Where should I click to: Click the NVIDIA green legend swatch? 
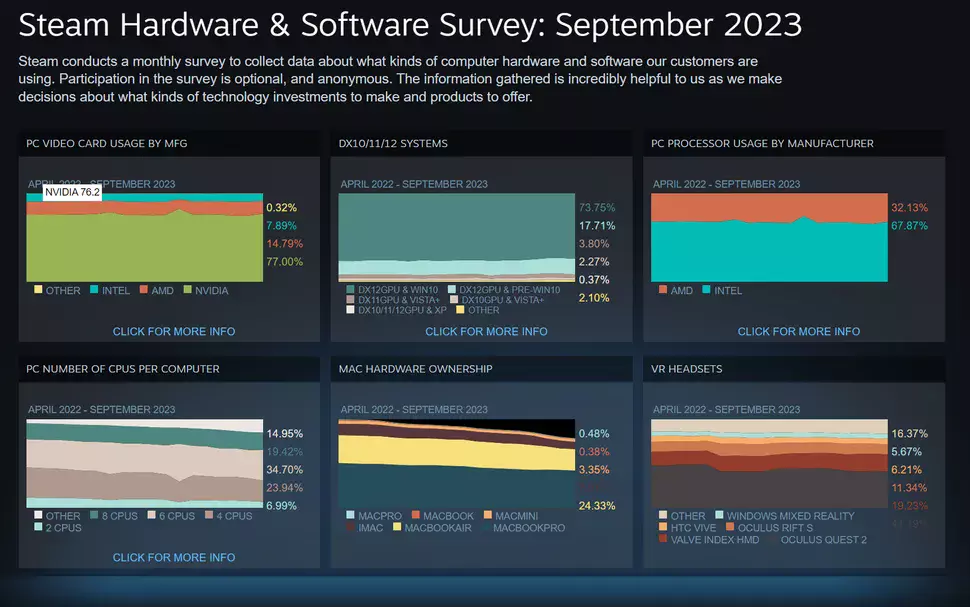tap(187, 290)
